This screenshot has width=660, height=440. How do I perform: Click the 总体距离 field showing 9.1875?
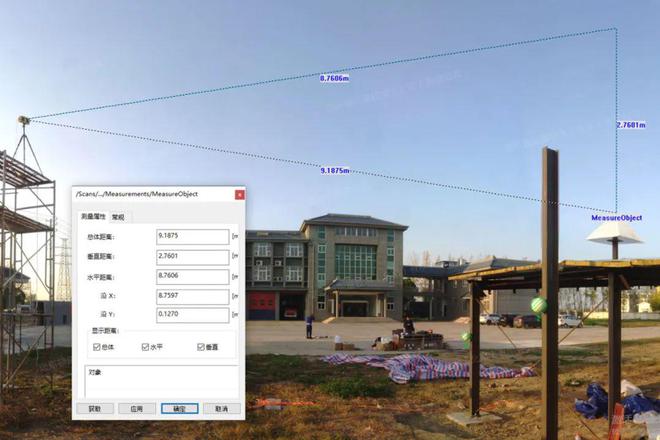(192, 237)
